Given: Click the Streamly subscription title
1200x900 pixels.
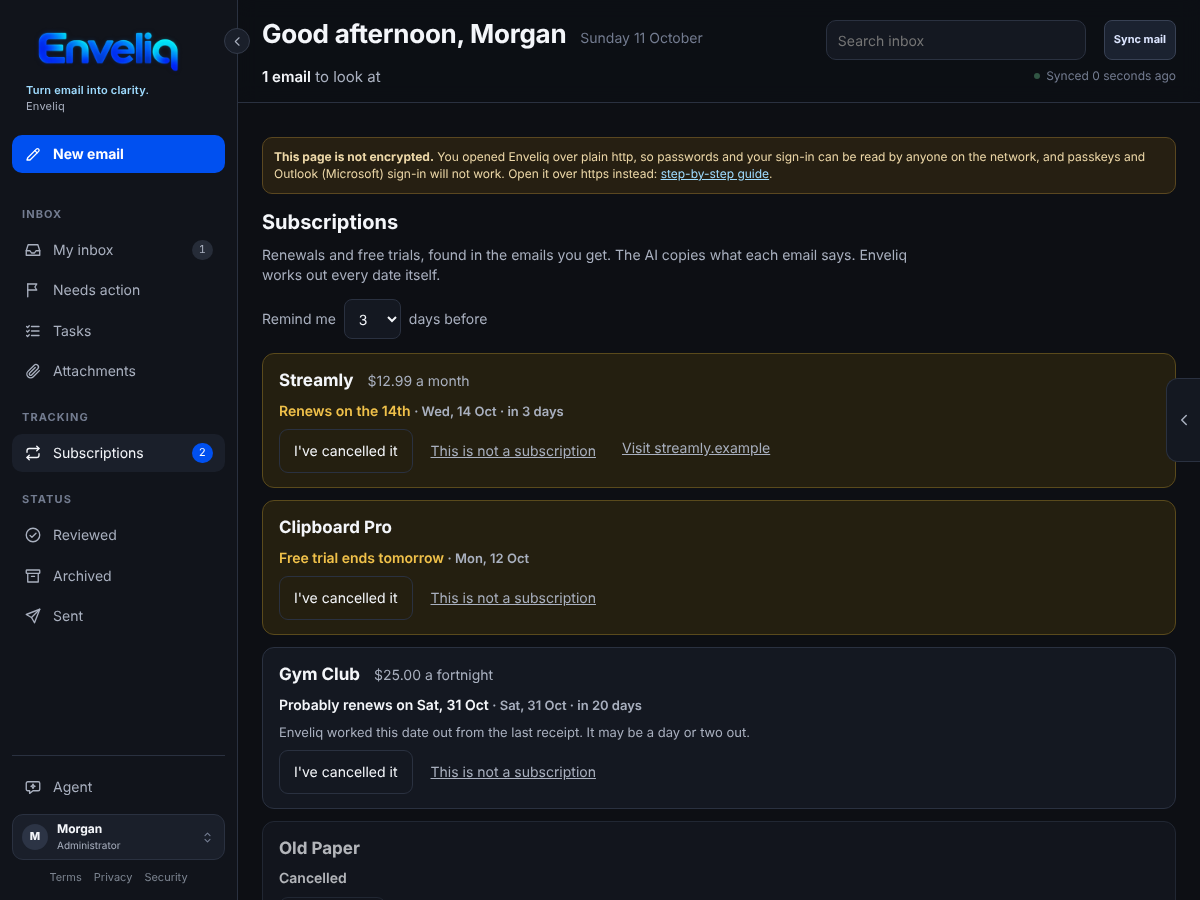Looking at the screenshot, I should 316,380.
